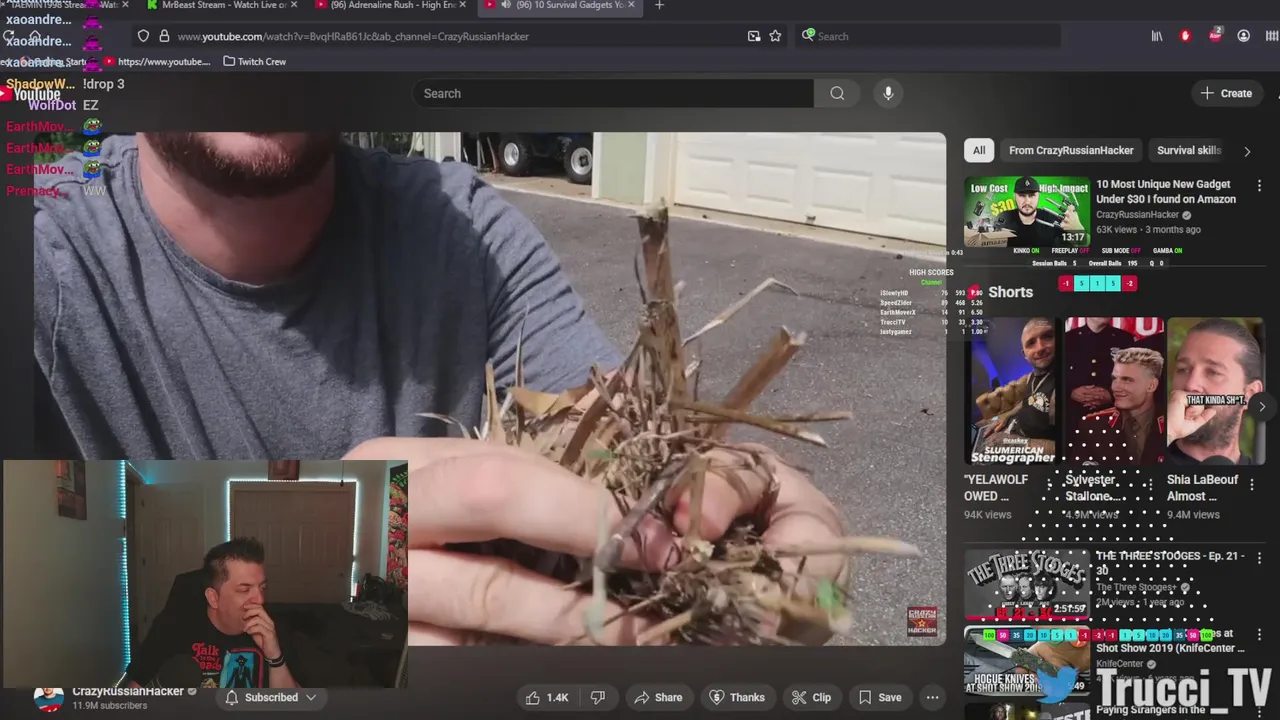Open The Three Stooges video thumbnail
Image resolution: width=1280 pixels, height=720 pixels.
[1026, 584]
